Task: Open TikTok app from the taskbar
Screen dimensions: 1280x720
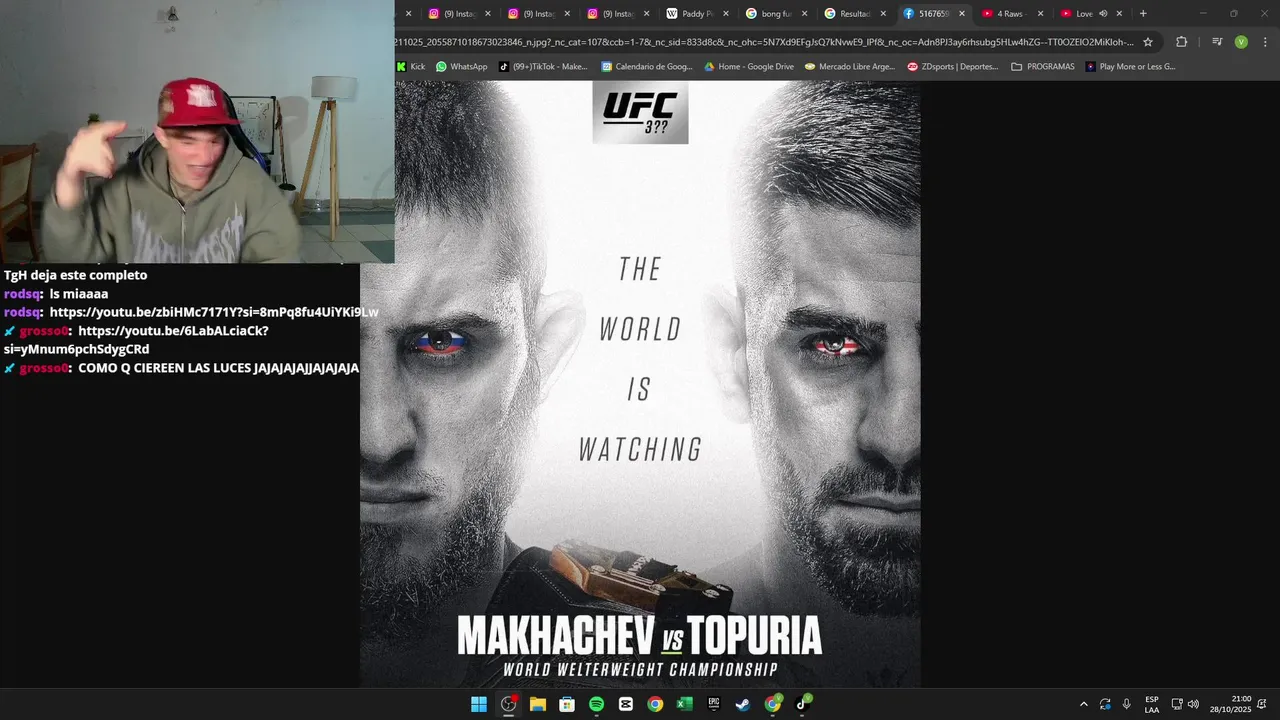Action: [802, 704]
